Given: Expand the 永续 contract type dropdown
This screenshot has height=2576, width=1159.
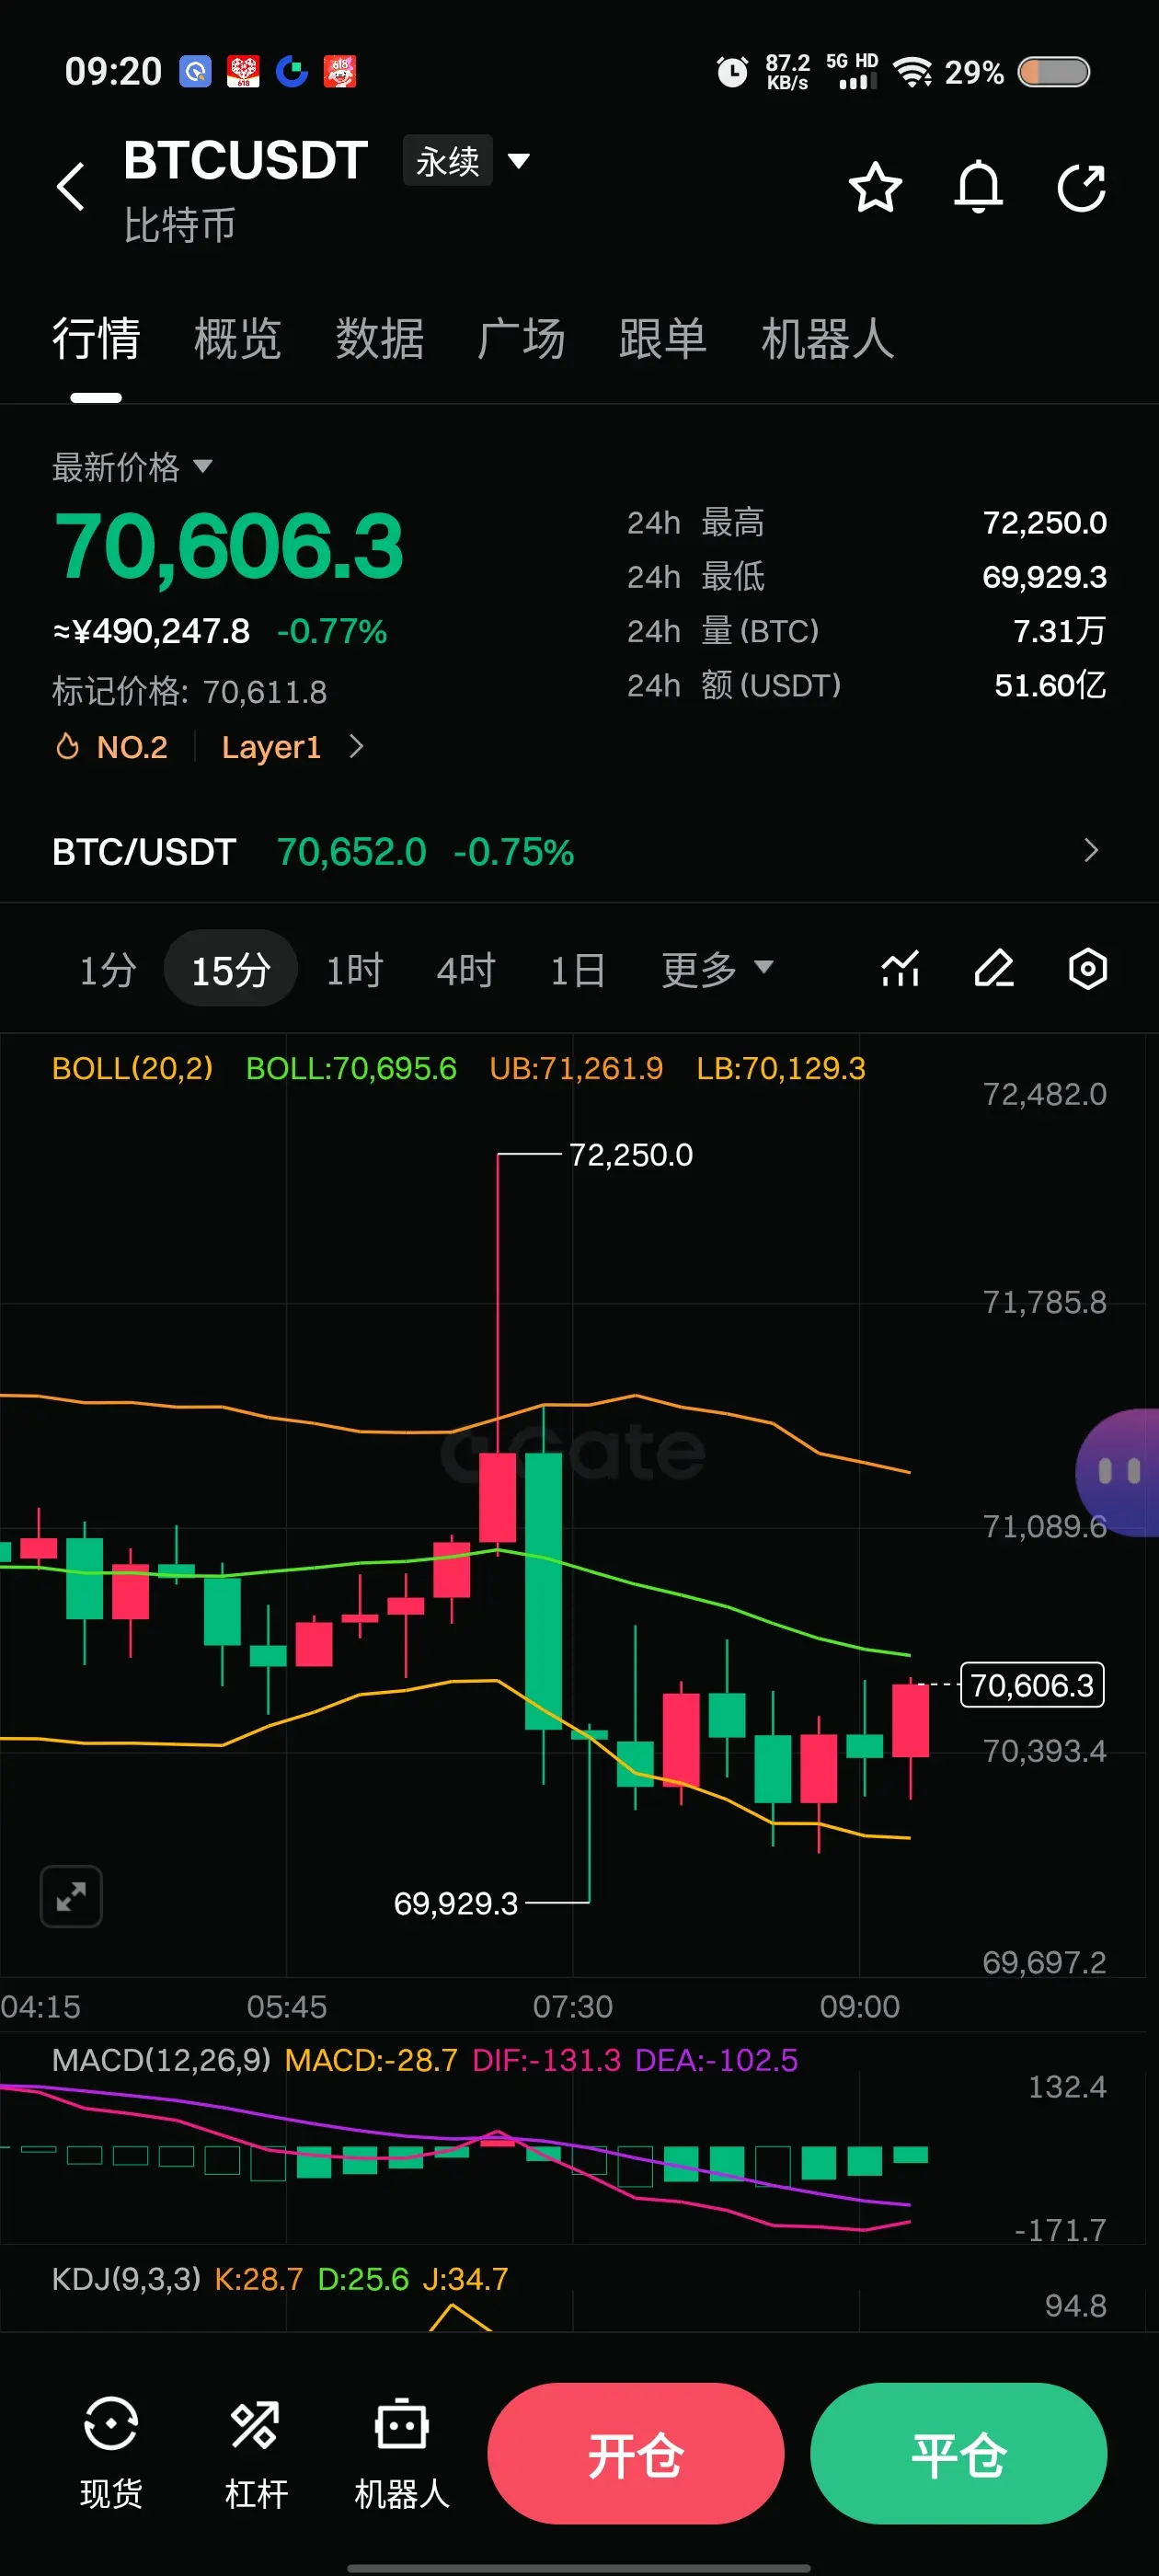Looking at the screenshot, I should [x=466, y=160].
